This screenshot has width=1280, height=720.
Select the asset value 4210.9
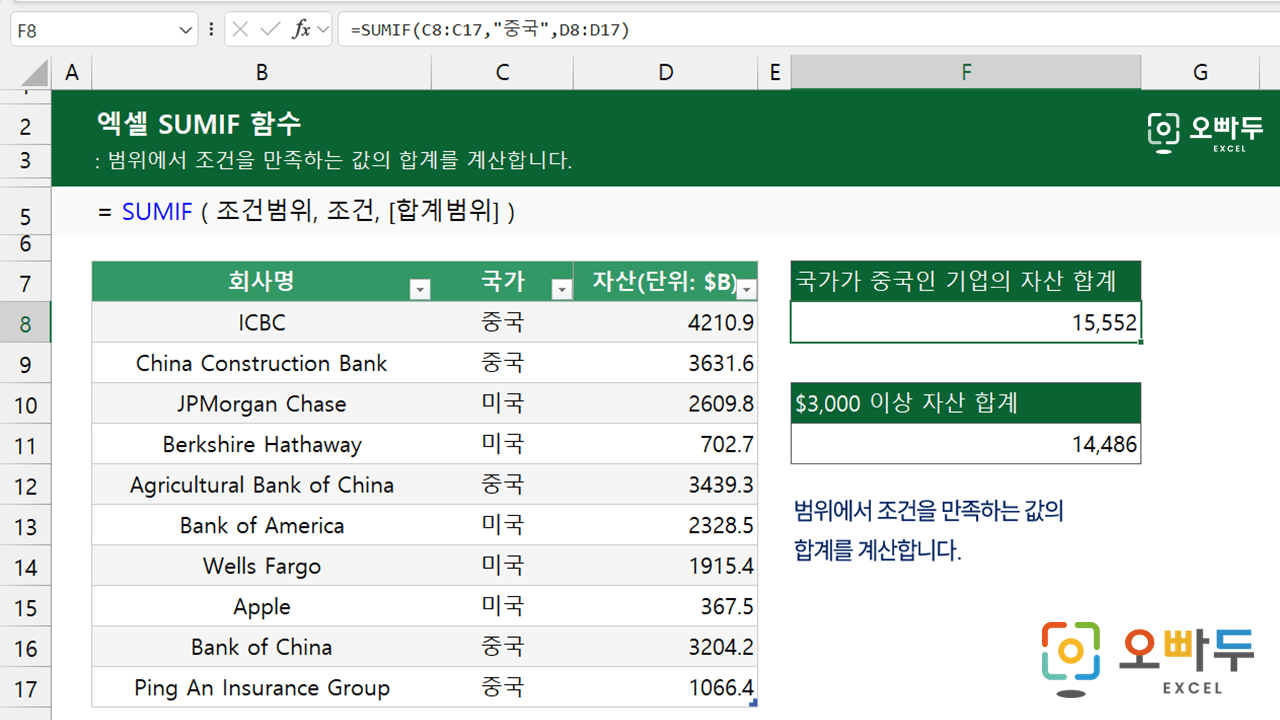tap(666, 322)
